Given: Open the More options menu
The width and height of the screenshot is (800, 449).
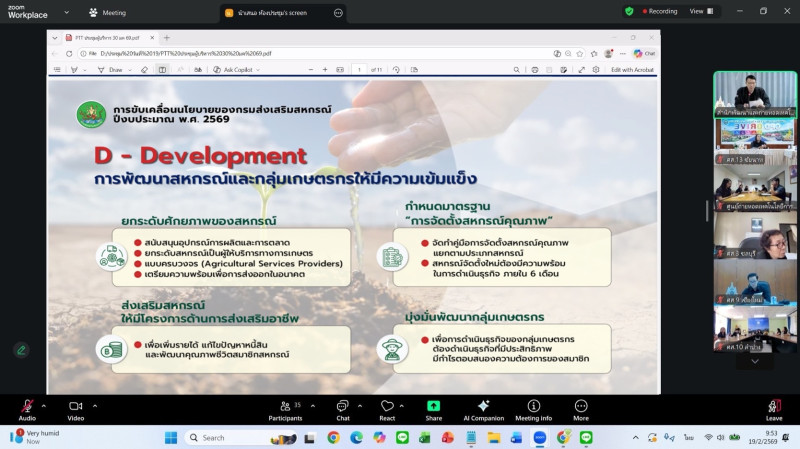Looking at the screenshot, I should (x=581, y=406).
